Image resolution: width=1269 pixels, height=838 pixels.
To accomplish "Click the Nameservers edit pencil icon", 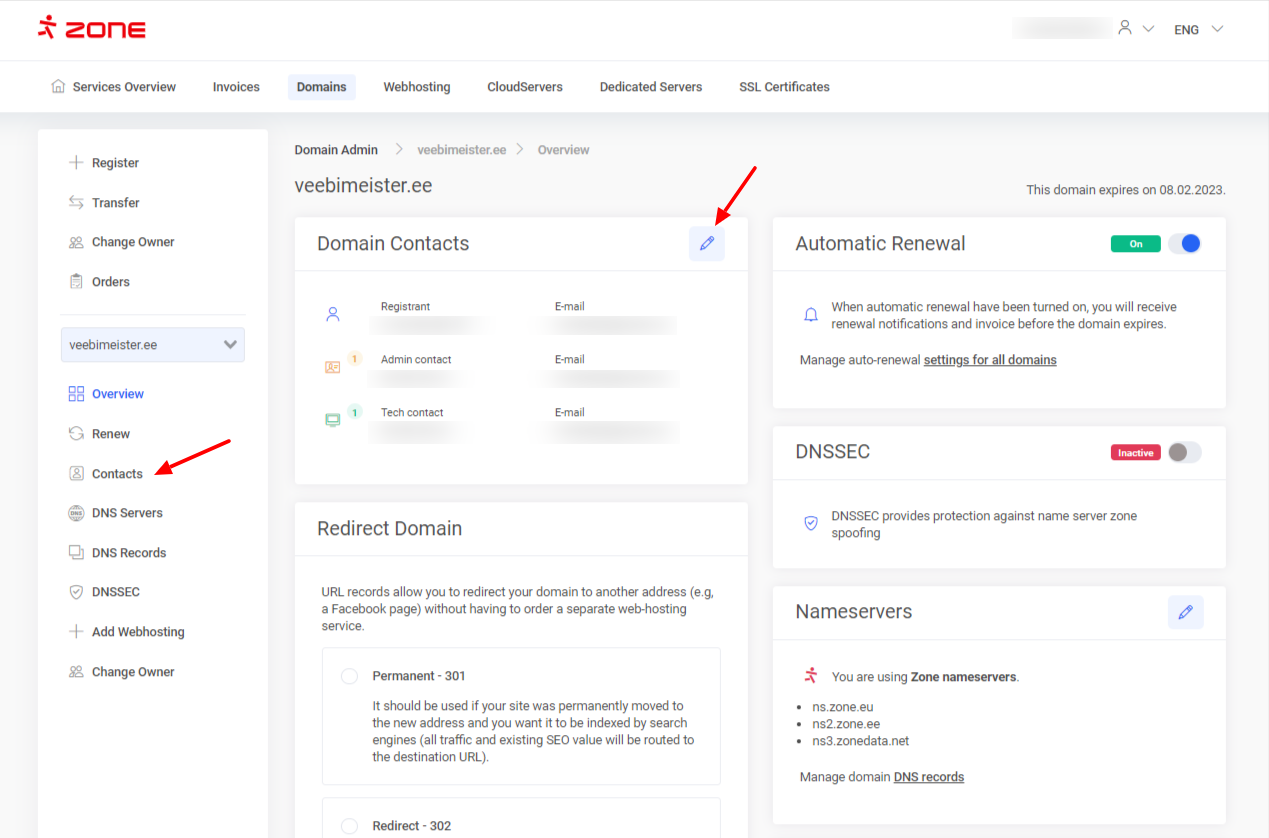I will pos(1185,612).
